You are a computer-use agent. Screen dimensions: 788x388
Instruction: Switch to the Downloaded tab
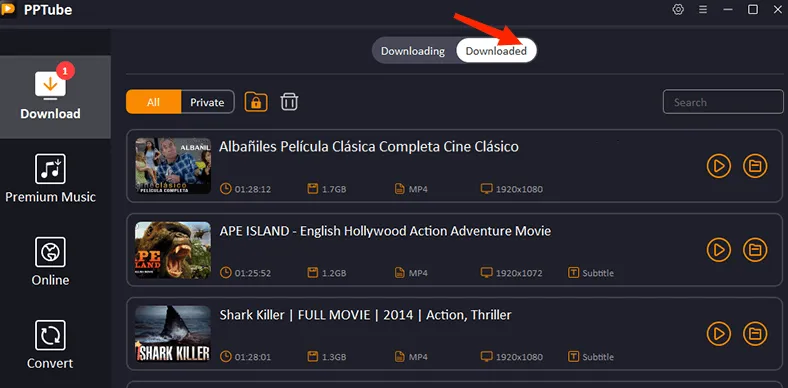(496, 51)
